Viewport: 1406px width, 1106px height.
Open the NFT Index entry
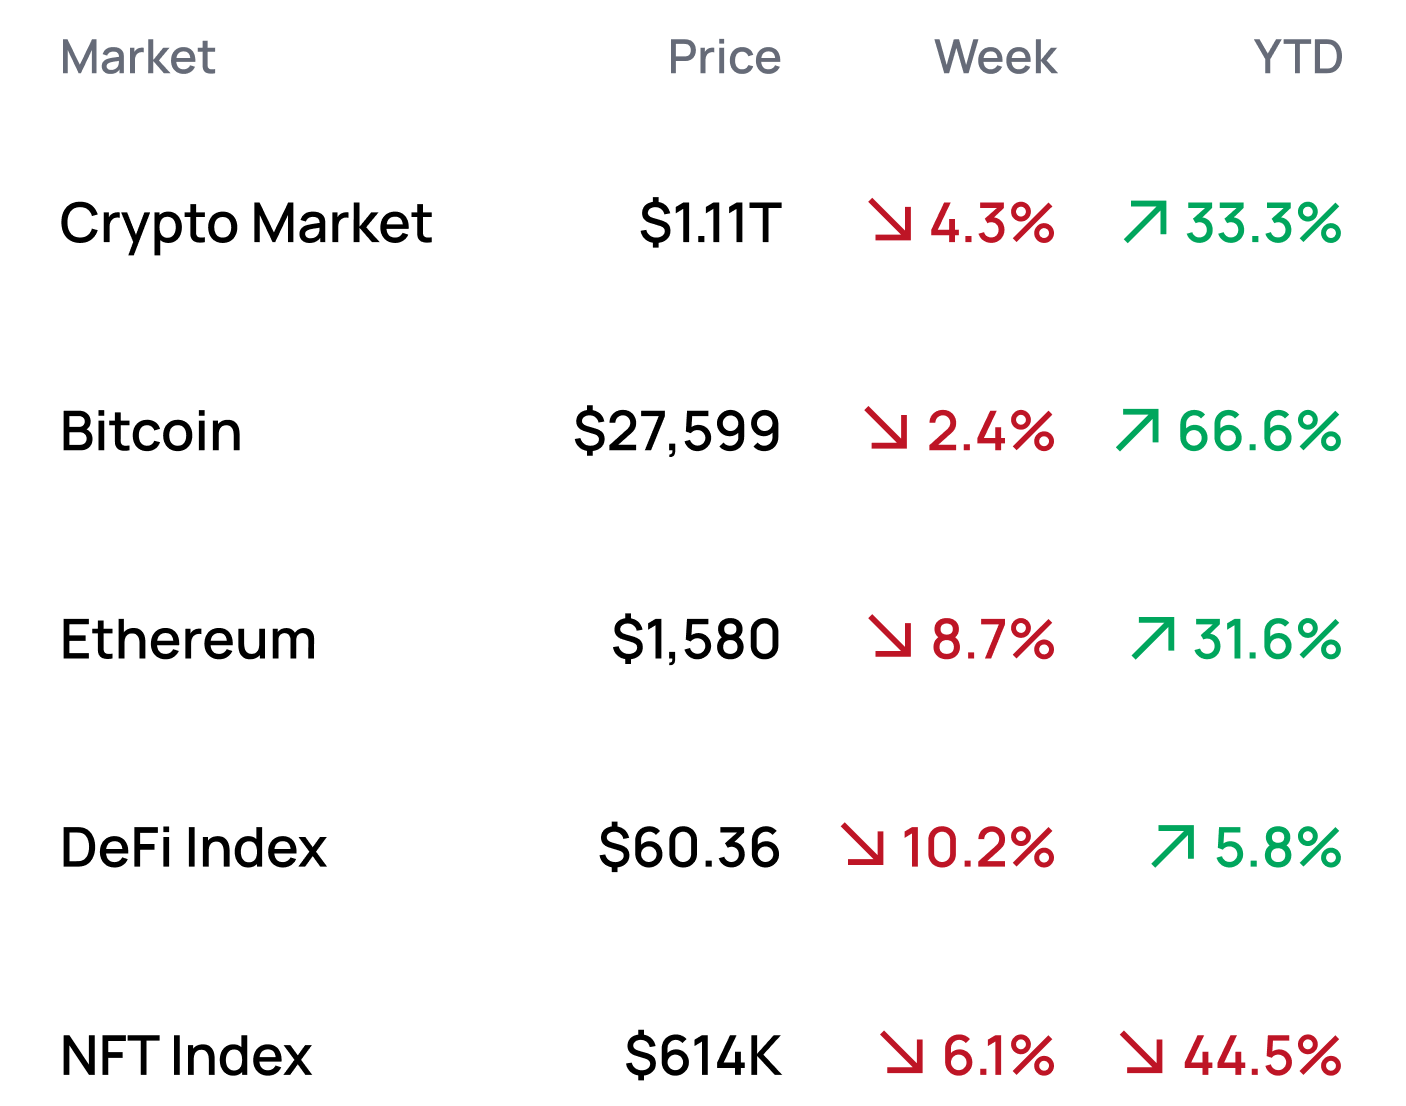[x=186, y=1055]
